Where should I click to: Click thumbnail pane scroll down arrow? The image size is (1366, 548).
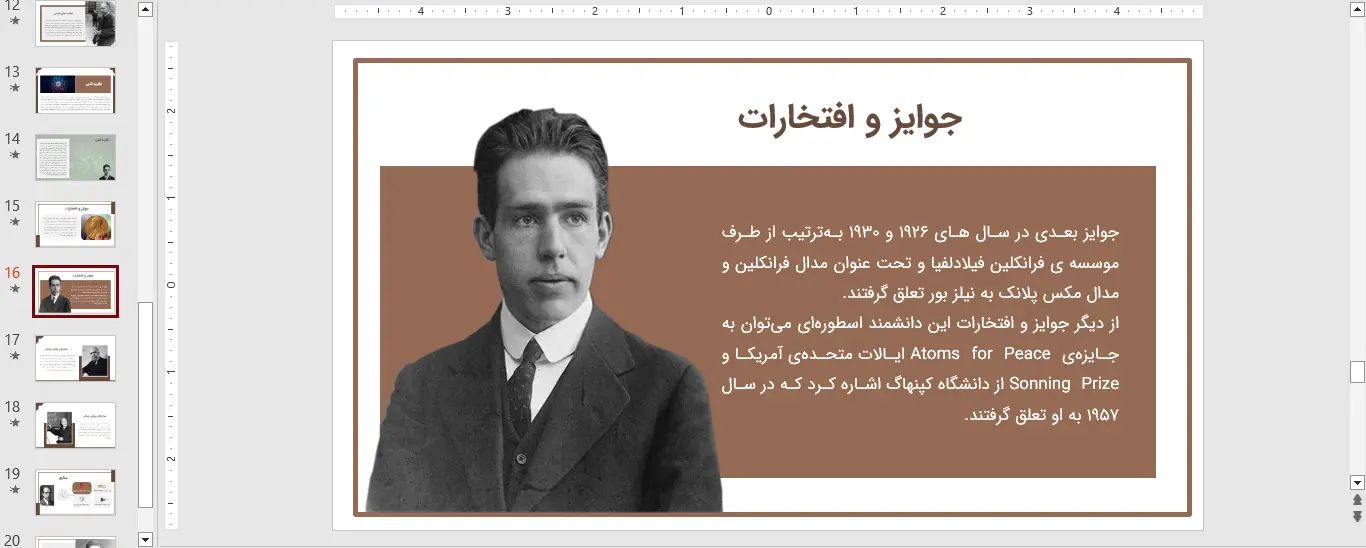(x=145, y=540)
